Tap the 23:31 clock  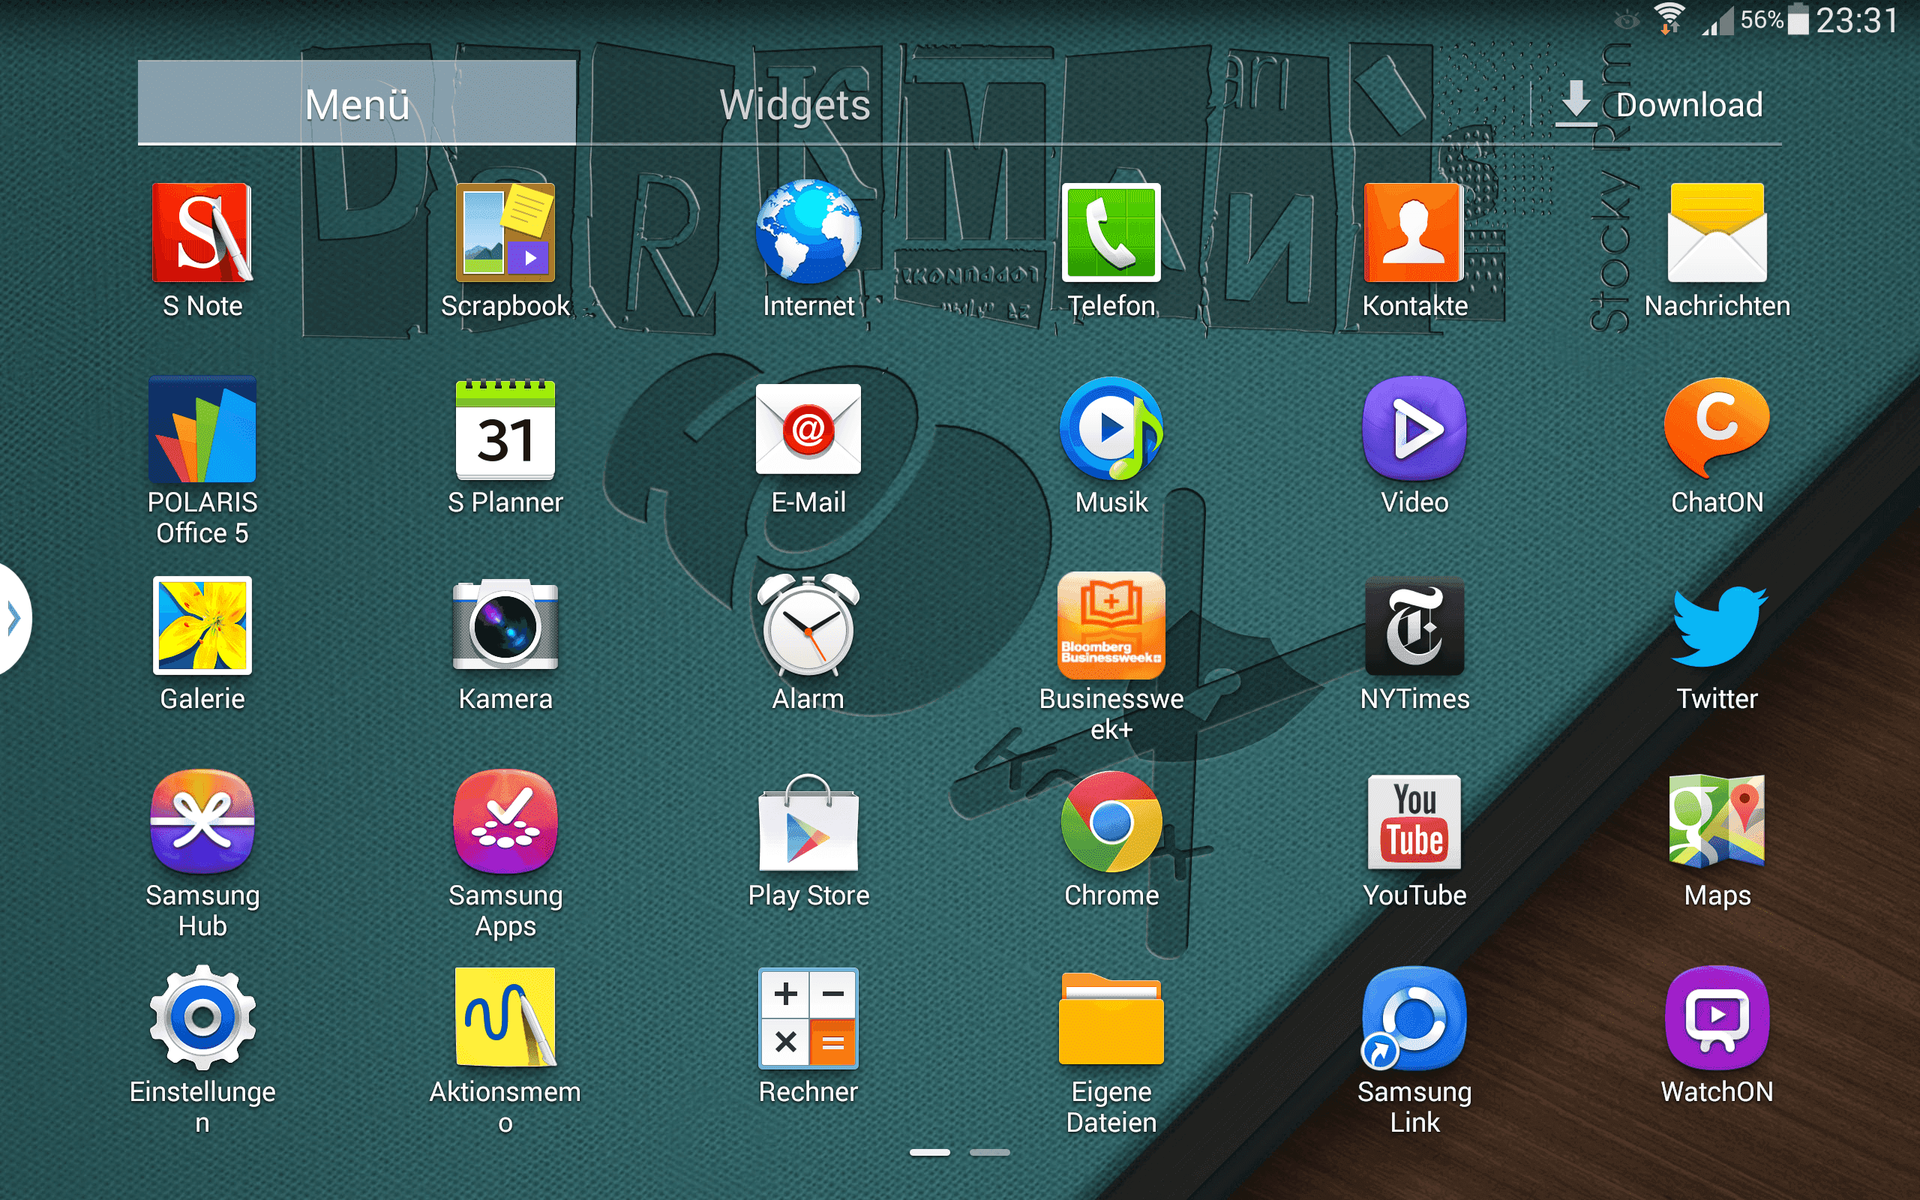[1857, 21]
